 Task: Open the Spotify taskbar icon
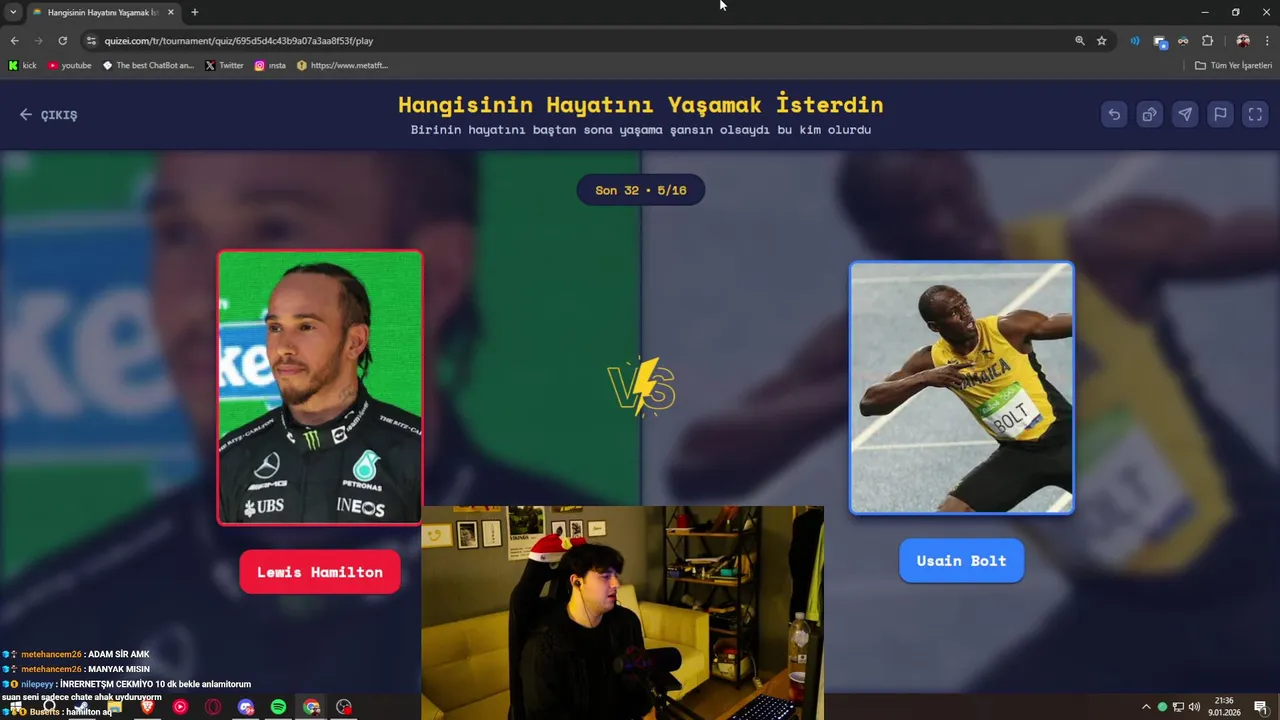tap(278, 707)
